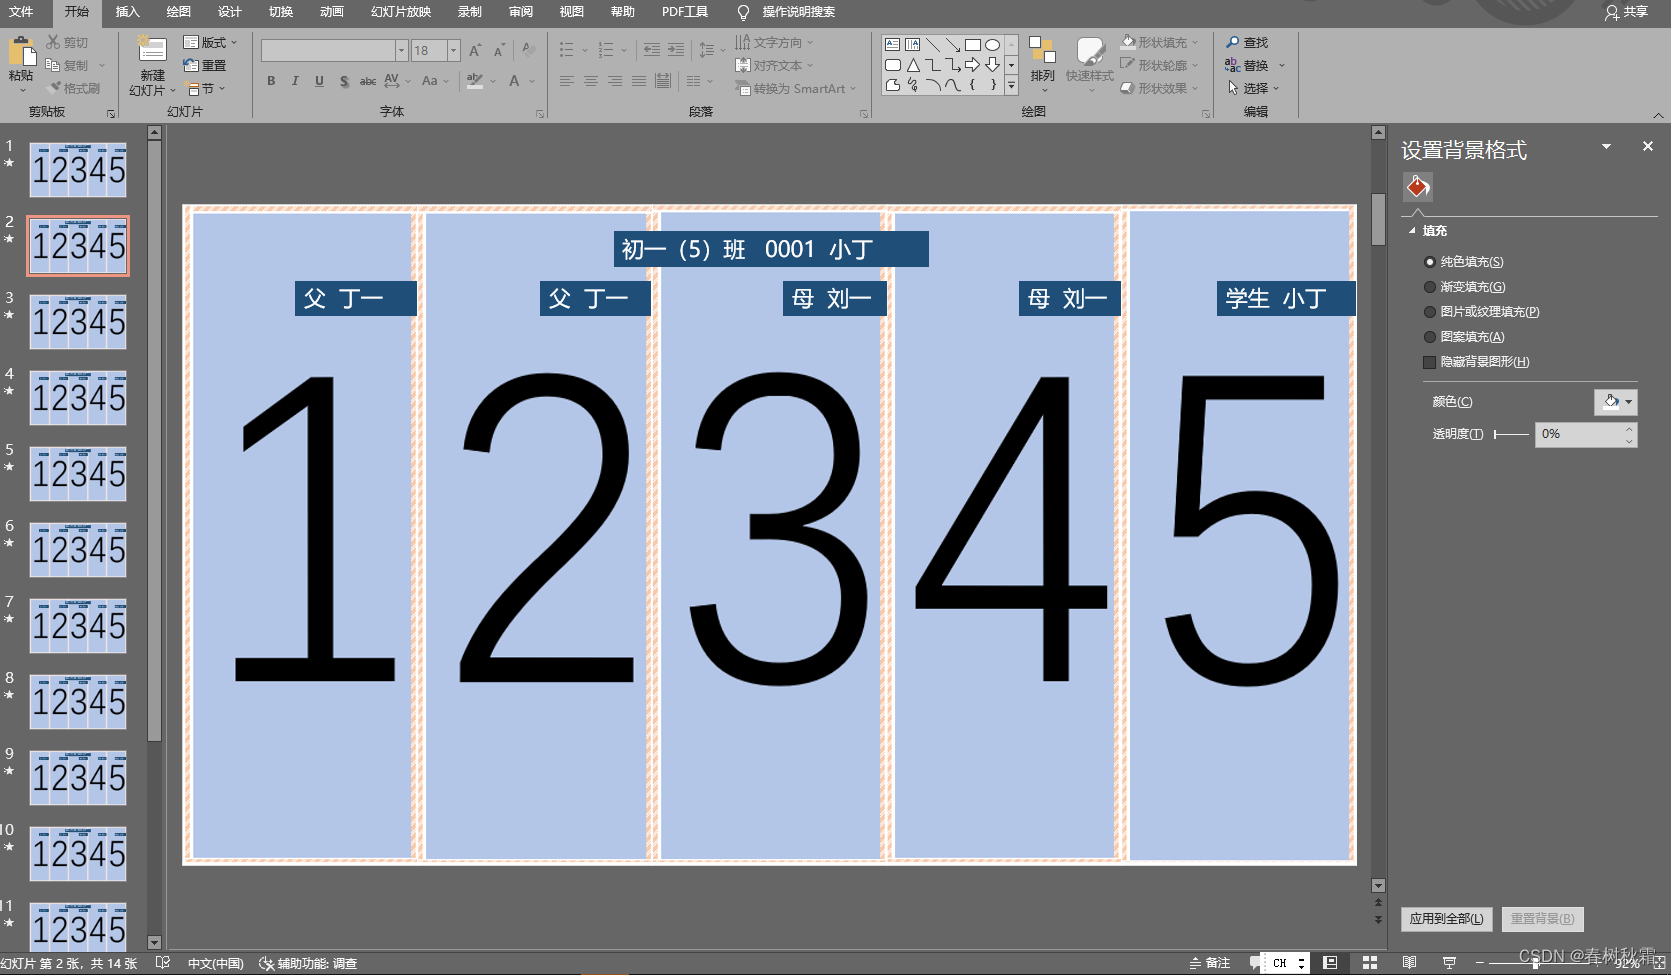
Task: Select slide 5 thumbnail
Action: 78,474
